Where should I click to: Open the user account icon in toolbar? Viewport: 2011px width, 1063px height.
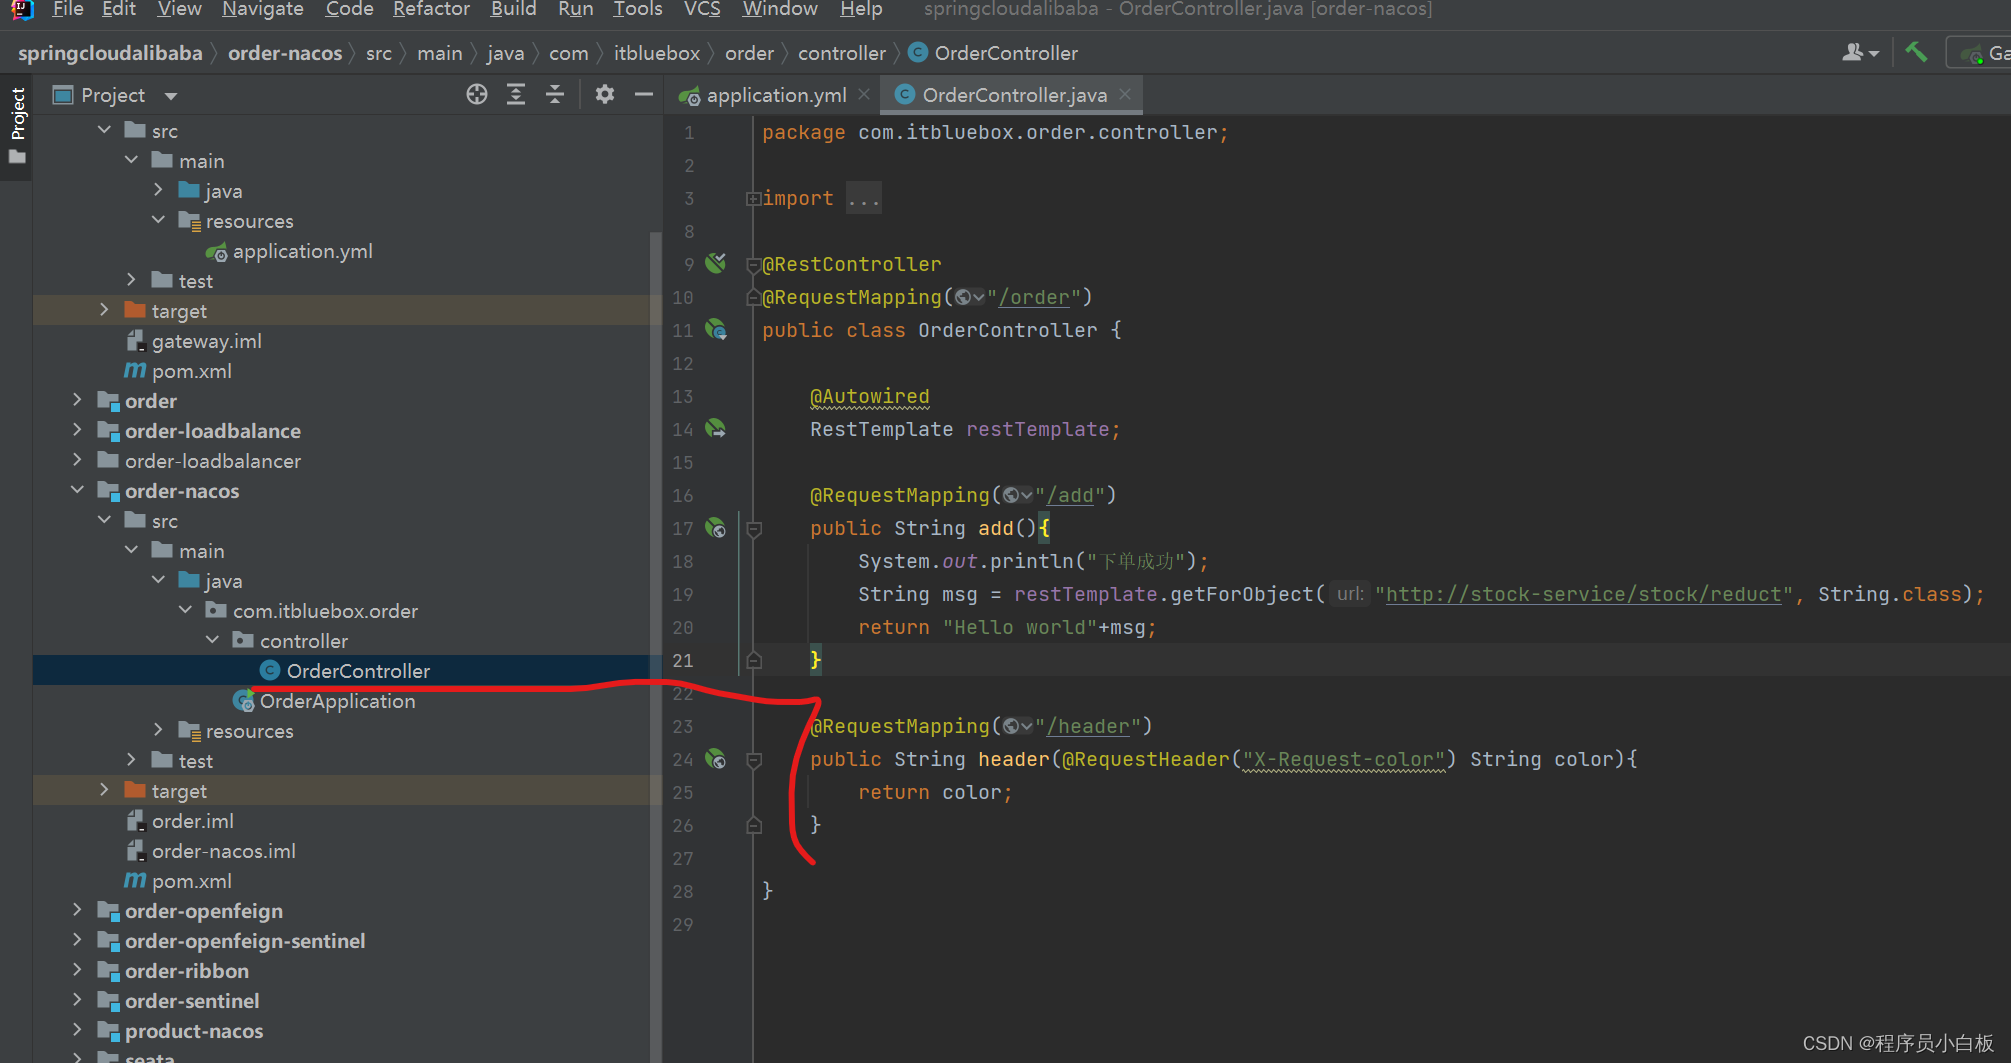(1860, 52)
